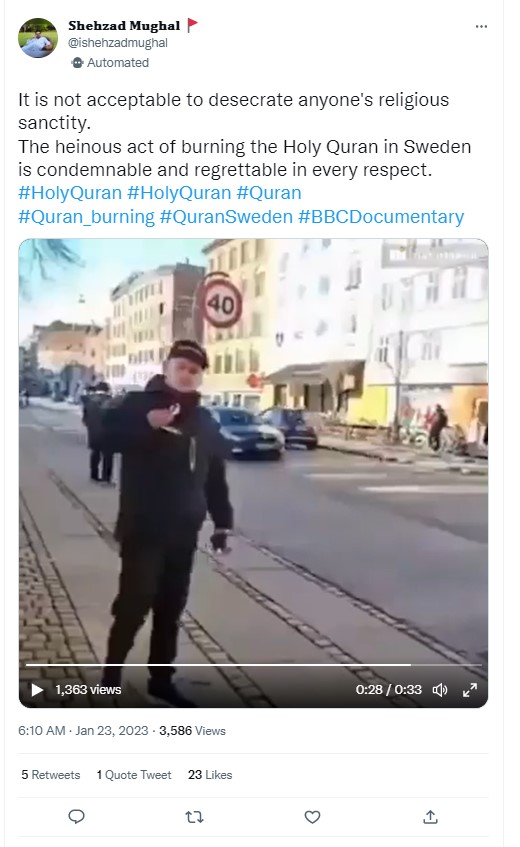View the 23 Likes list

click(210, 775)
